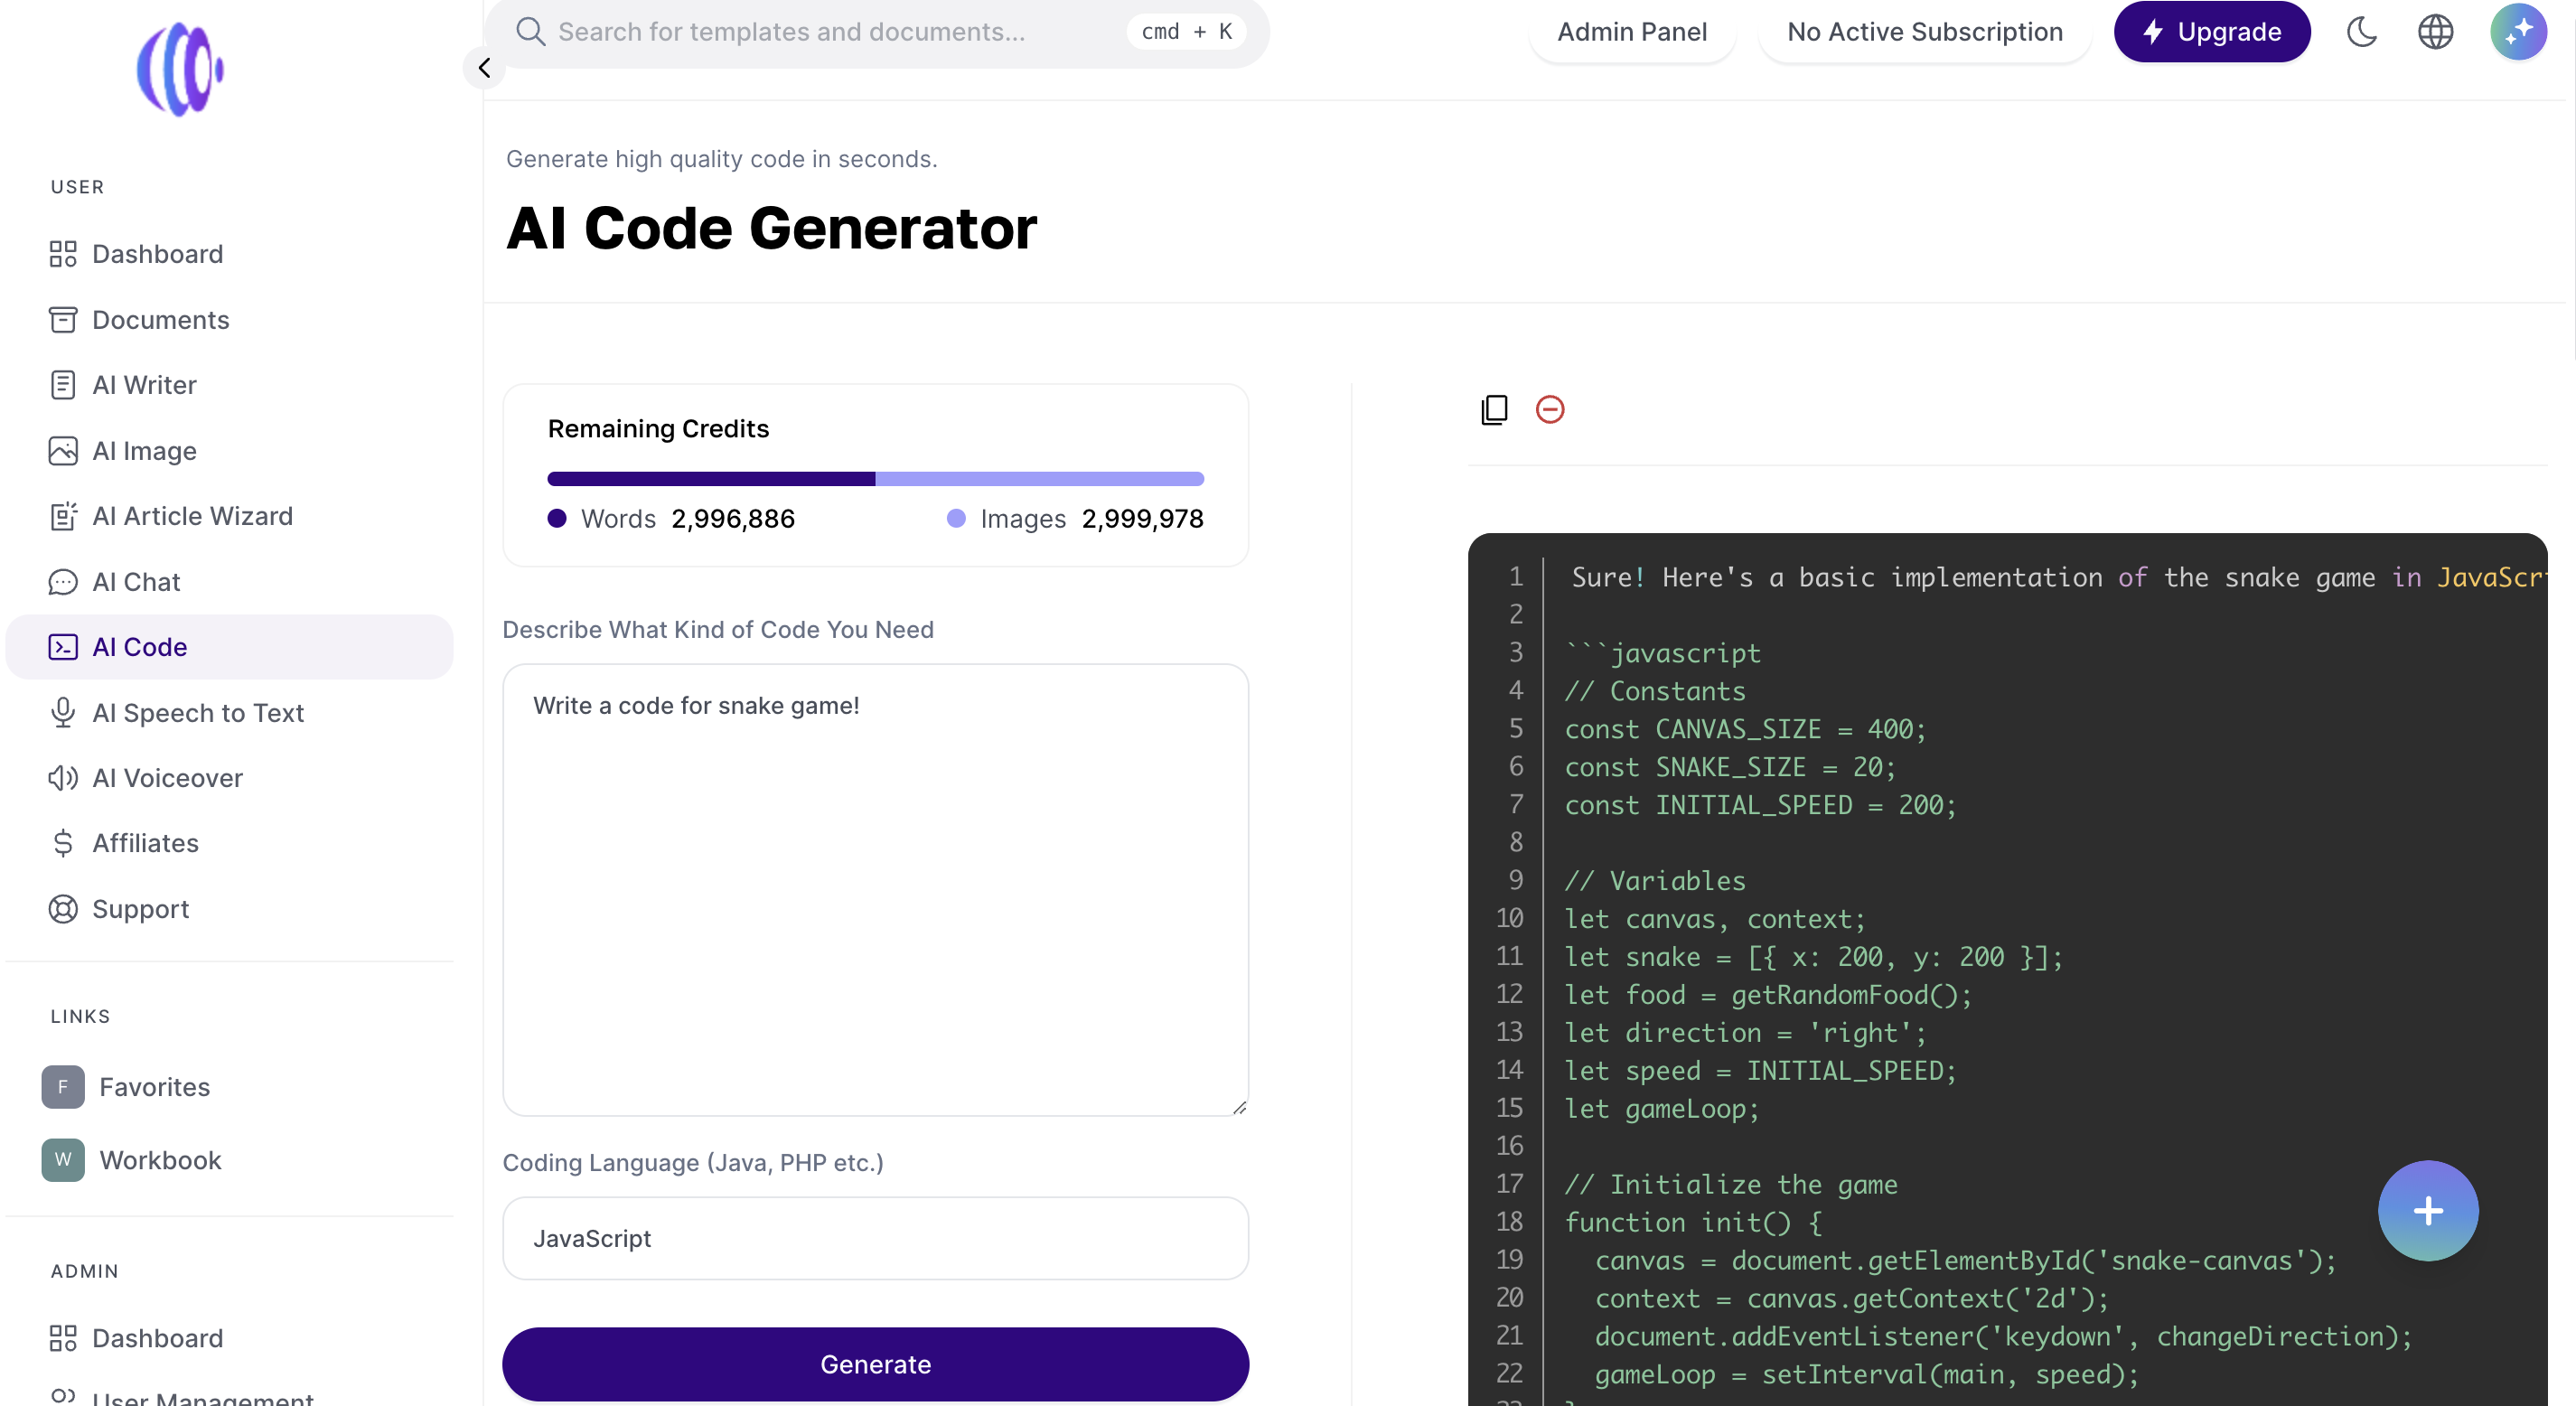Open Workbook link

160,1160
